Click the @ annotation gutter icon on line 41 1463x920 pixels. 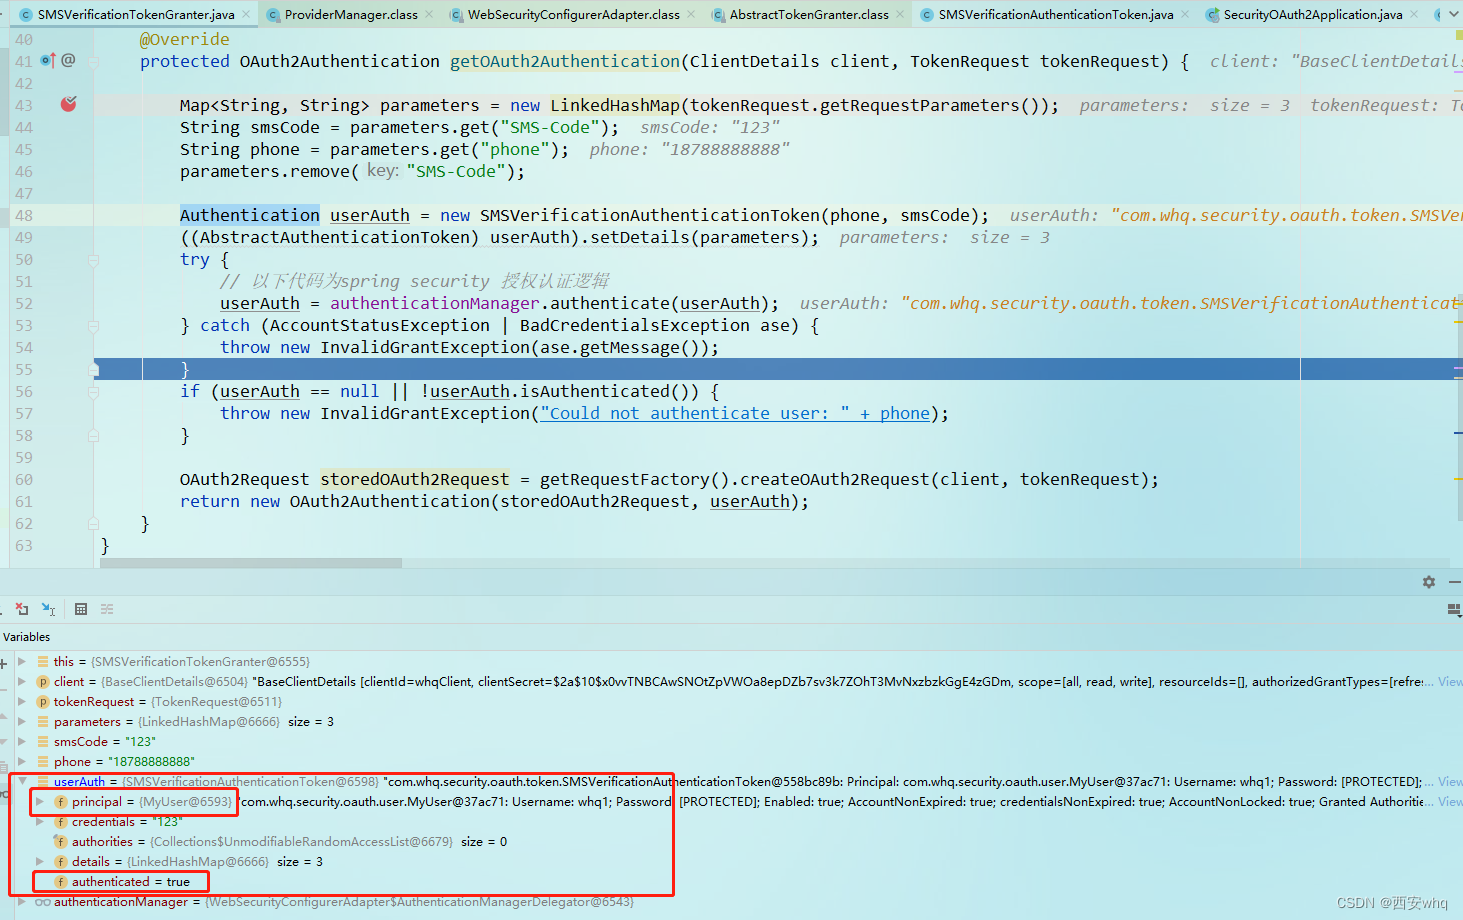tap(68, 61)
